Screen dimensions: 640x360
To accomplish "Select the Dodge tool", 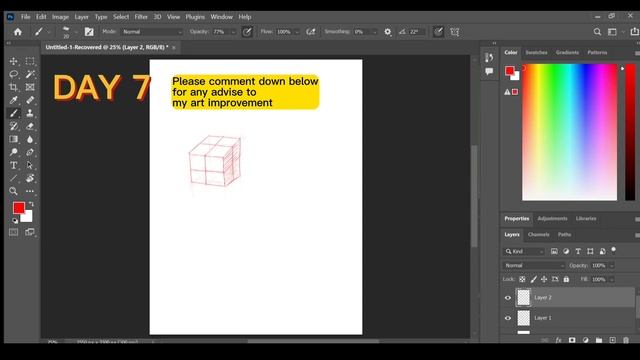I will (13, 152).
